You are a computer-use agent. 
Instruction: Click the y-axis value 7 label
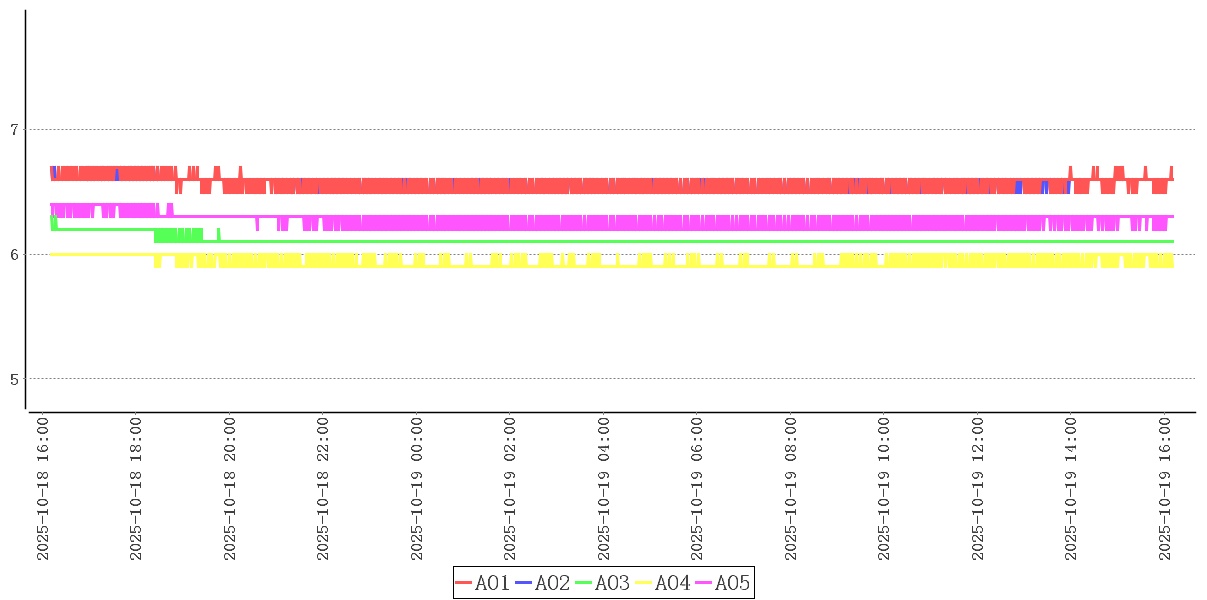pos(14,130)
